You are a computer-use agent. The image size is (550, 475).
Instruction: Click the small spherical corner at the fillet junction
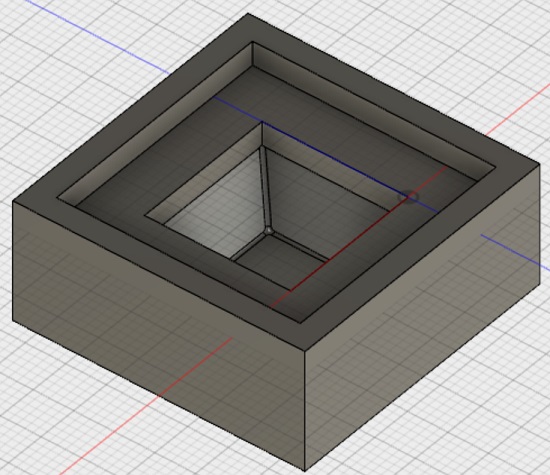point(269,230)
